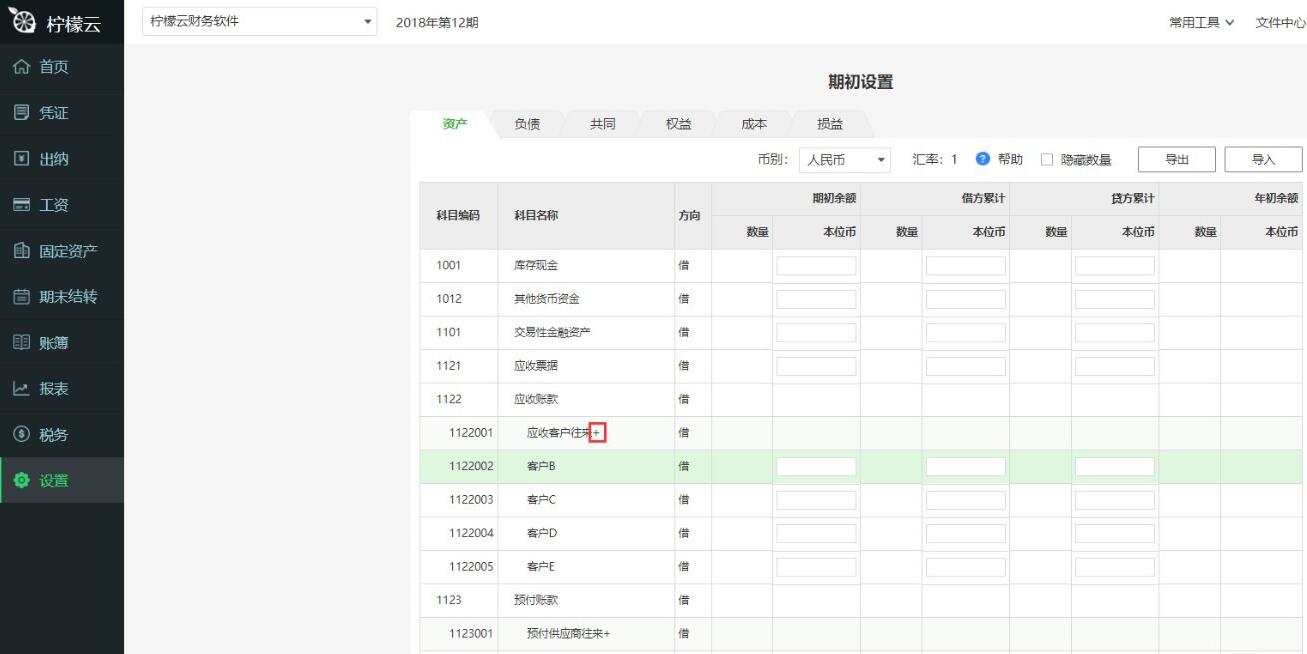Switch to the 负债 tab
Viewport: 1307px width, 654px height.
527,124
